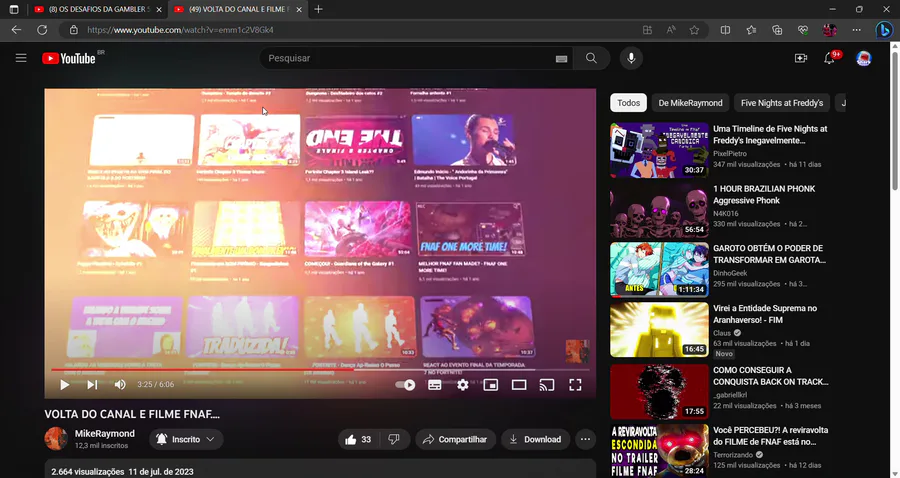Open the YouTube guide hamburger menu
900x478 pixels.
21,58
